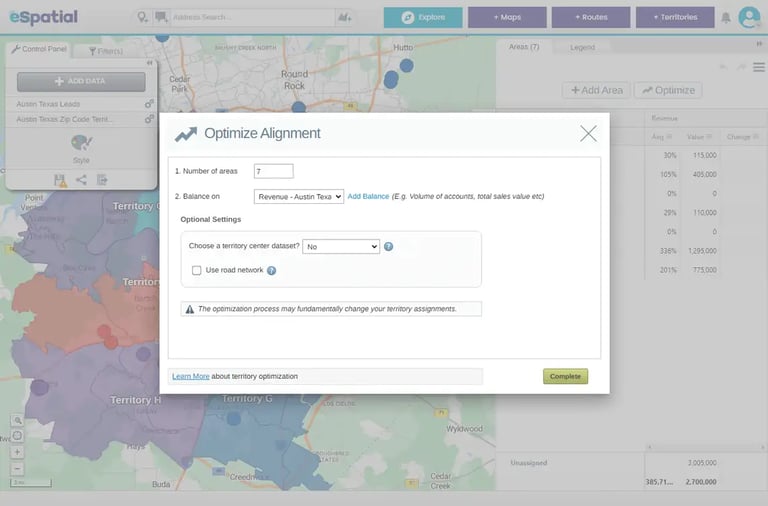Click the Territory H map label
Image resolution: width=768 pixels, height=506 pixels.
[136, 400]
